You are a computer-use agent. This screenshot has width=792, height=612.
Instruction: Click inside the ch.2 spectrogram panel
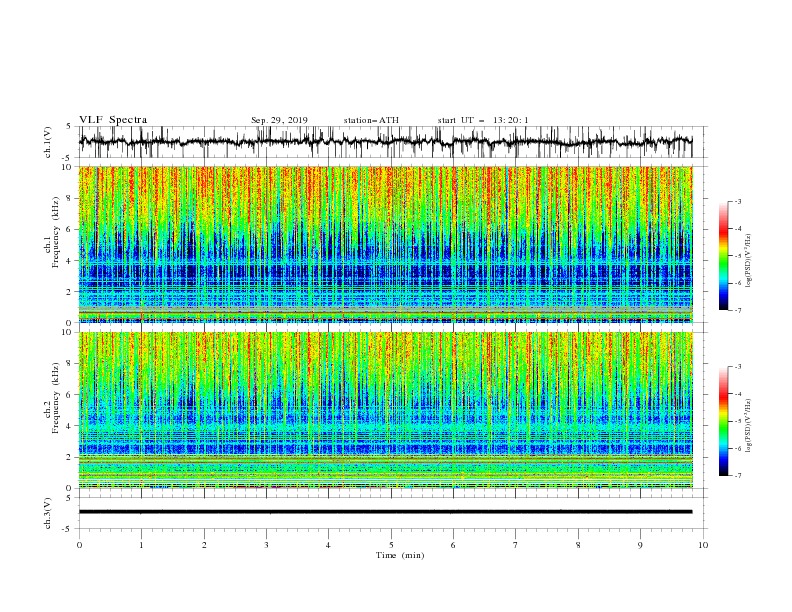coord(386,410)
